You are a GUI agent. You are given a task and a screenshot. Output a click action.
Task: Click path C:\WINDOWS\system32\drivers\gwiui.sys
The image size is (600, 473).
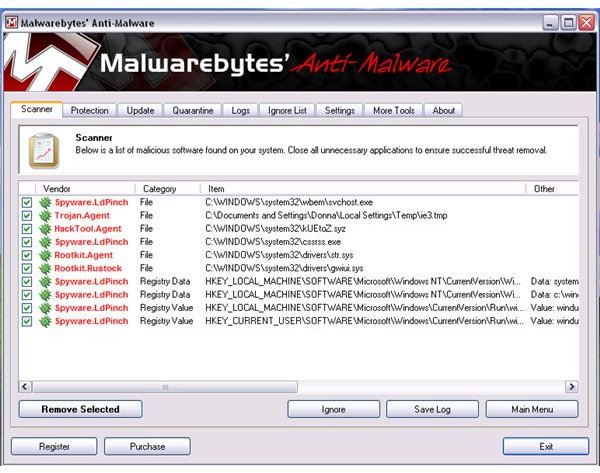pos(284,268)
